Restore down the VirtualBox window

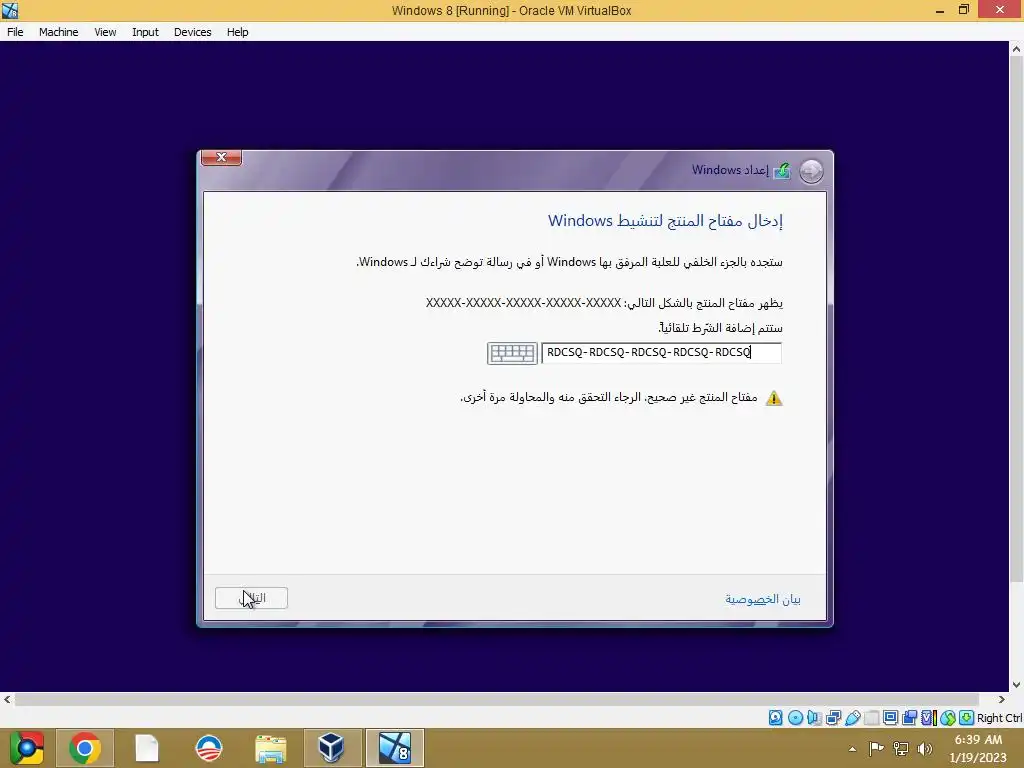pos(964,10)
